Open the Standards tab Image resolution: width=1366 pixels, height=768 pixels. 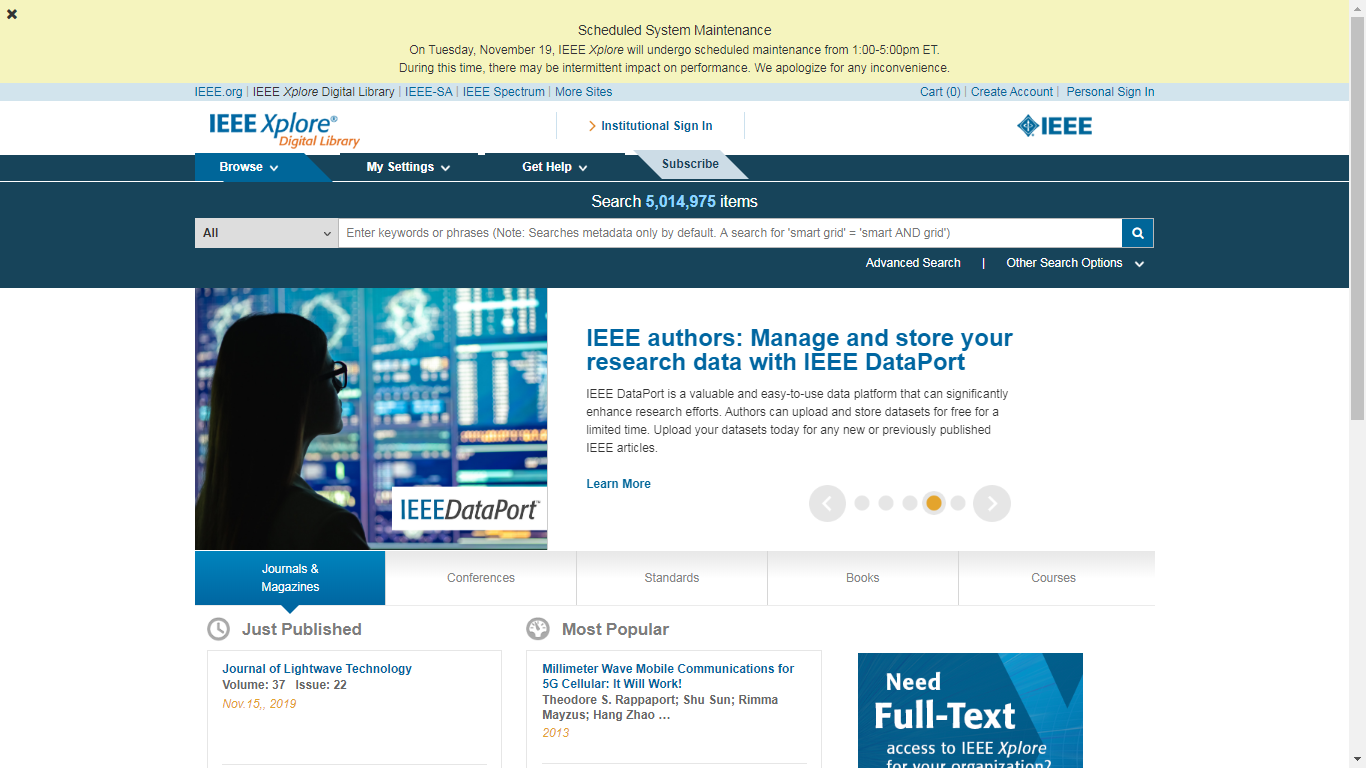coord(672,578)
